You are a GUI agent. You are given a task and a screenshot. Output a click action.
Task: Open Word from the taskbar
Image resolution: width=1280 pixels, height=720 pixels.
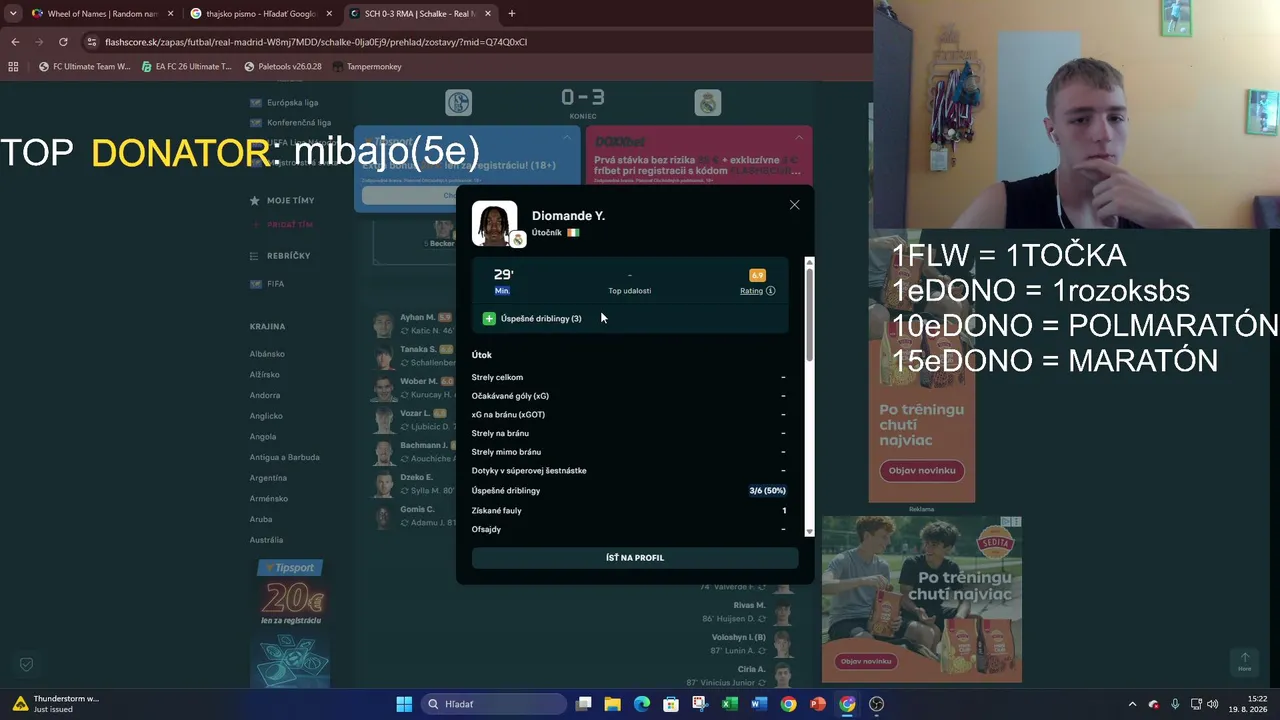(x=758, y=704)
